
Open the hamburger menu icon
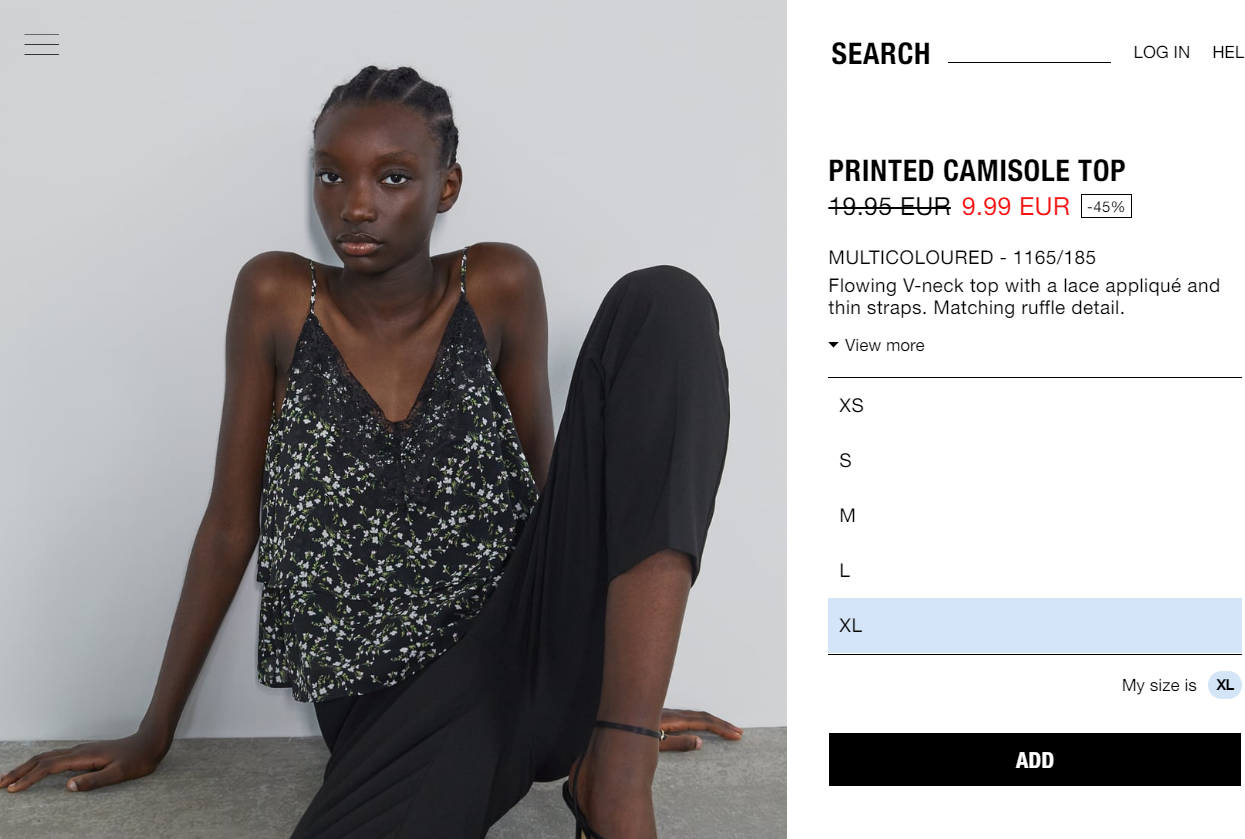[x=42, y=45]
